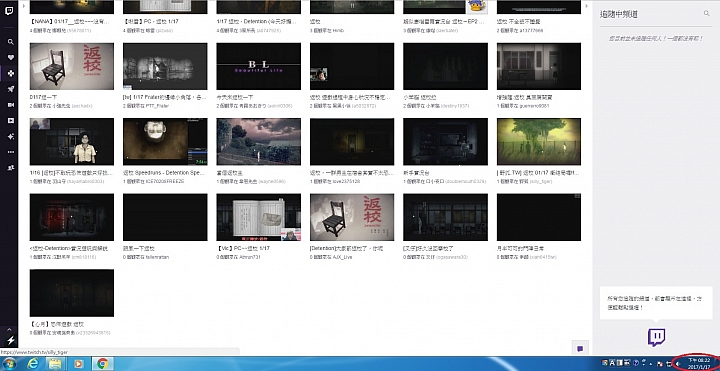The image size is (720, 371).
Task: Open the schoolgirl character stream thumbnail
Action: pyautogui.click(x=72, y=142)
